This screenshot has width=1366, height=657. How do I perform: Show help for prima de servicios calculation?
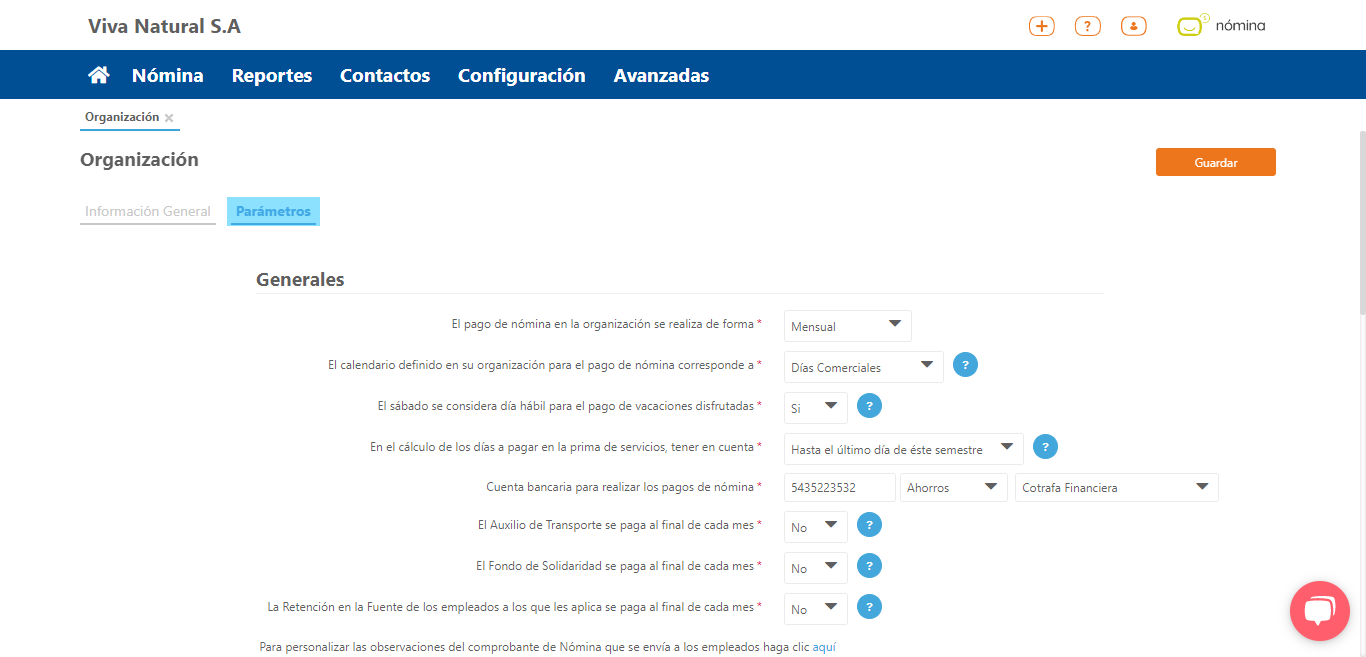[1045, 447]
